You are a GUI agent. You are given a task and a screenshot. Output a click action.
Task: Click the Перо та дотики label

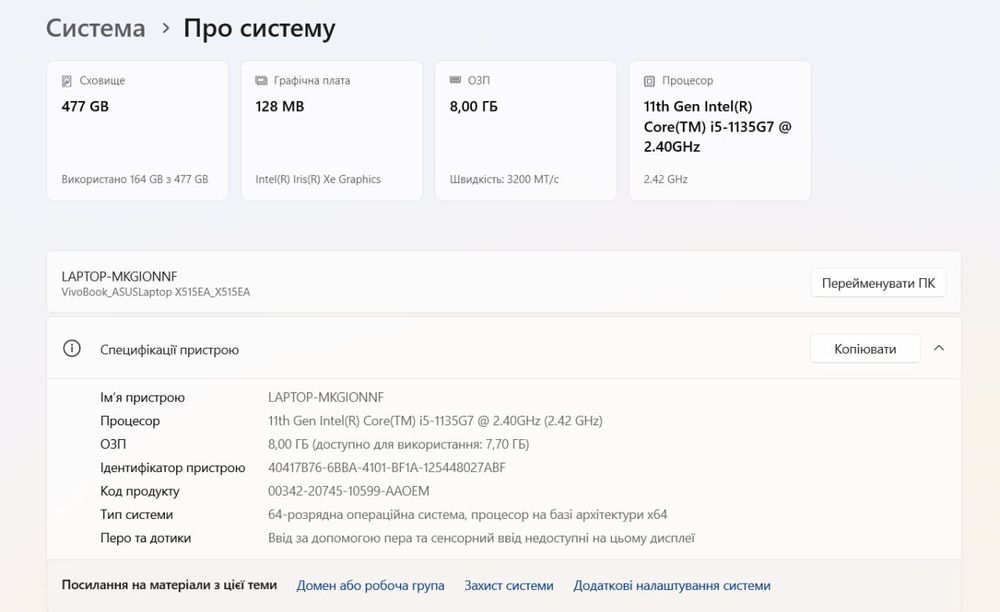tap(145, 538)
